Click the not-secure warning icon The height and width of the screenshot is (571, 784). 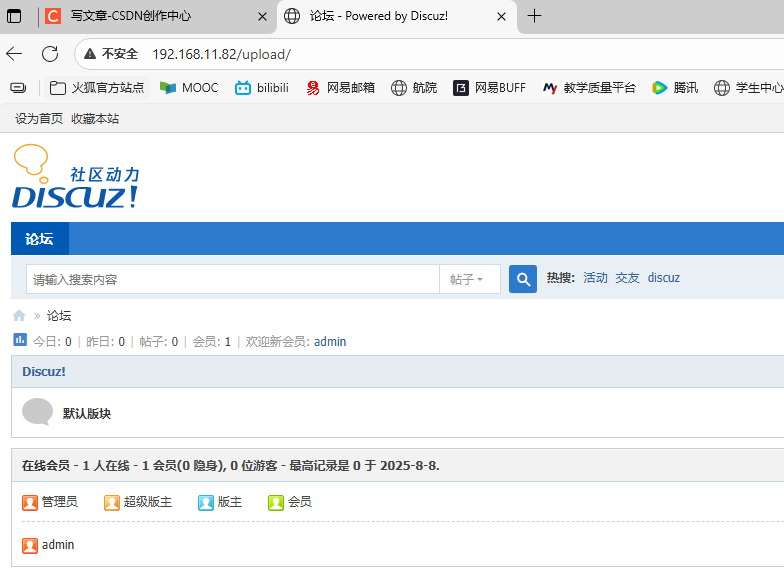(90, 54)
